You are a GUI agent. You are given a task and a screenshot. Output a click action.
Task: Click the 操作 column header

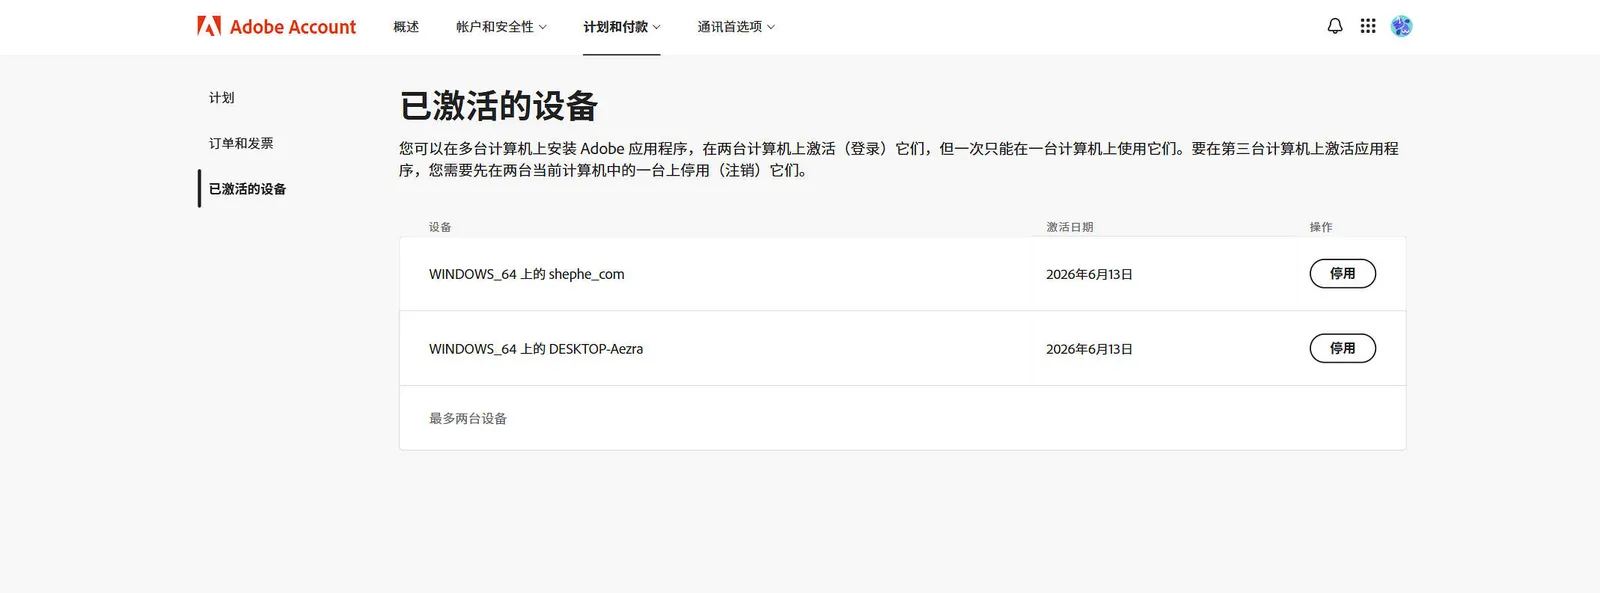tap(1321, 227)
